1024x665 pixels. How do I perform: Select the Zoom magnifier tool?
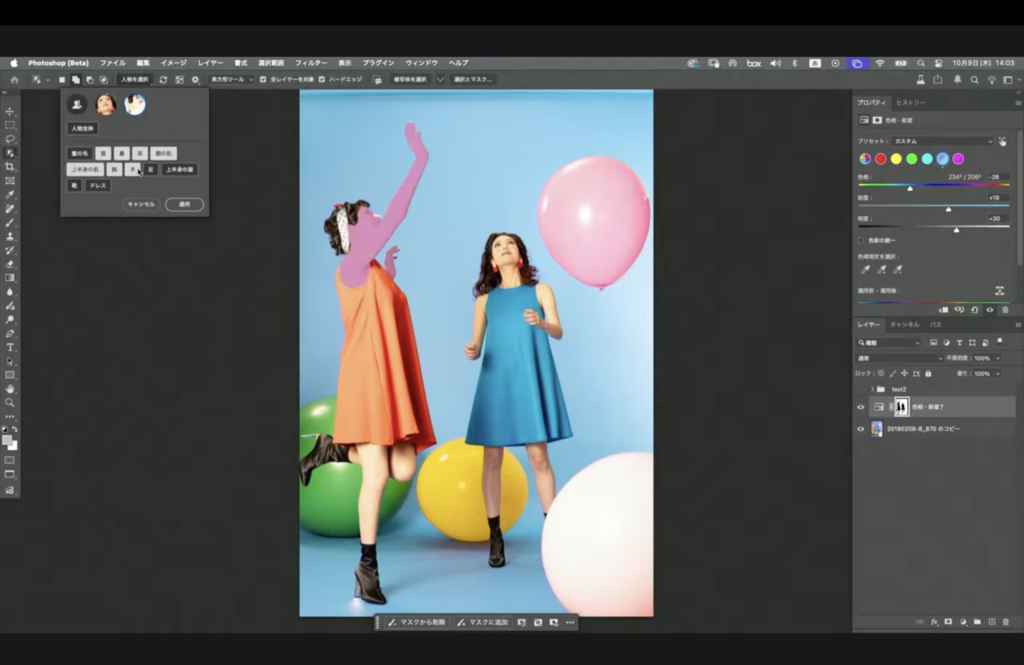point(10,402)
